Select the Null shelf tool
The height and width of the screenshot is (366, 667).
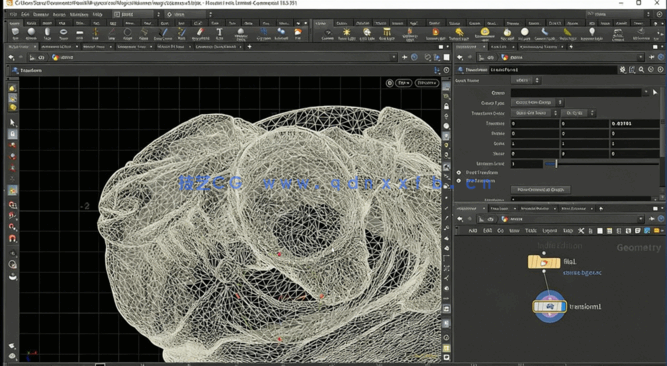[x=95, y=33]
